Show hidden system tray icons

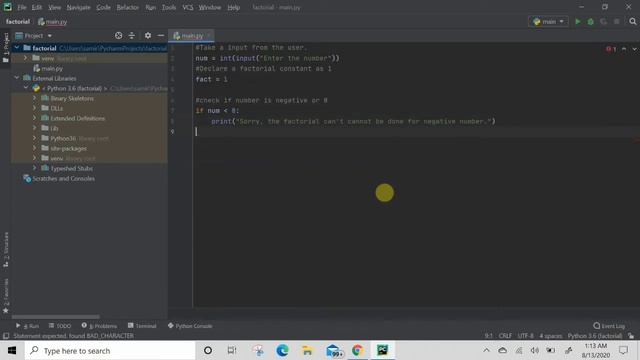(x=487, y=350)
